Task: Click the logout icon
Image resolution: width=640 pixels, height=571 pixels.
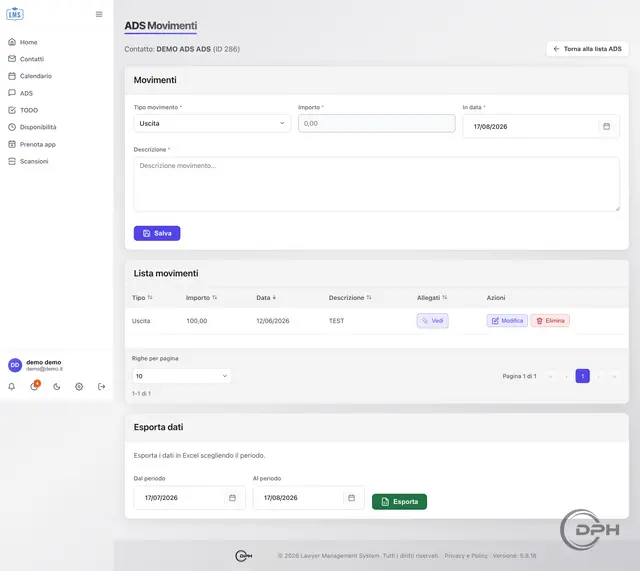Action: click(x=102, y=387)
